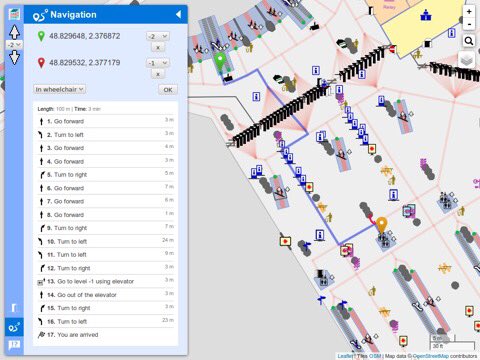The height and width of the screenshot is (360, 480).
Task: Open the notes/feedback tab at sidebar bottom
Action: 14,345
